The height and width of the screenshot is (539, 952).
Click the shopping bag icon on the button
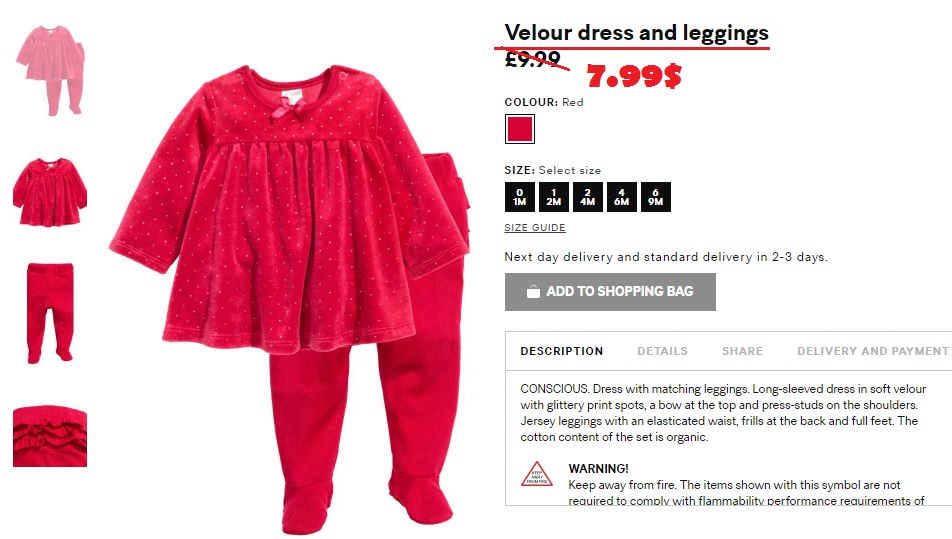click(533, 292)
